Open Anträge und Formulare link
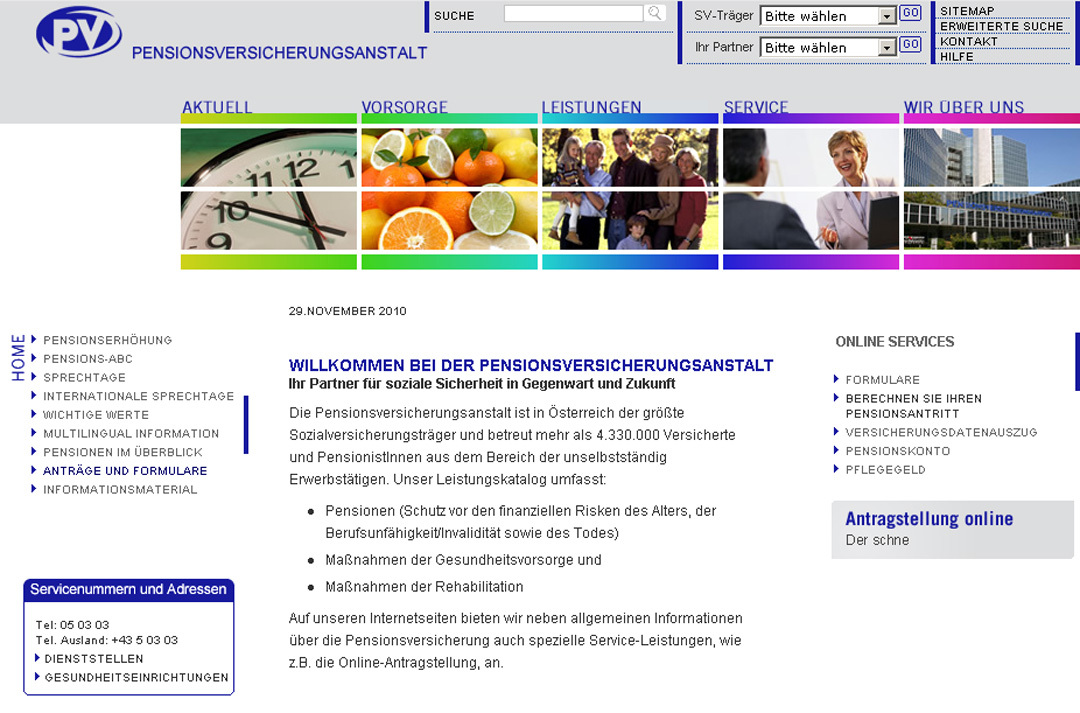Image resolution: width=1080 pixels, height=713 pixels. click(x=125, y=471)
